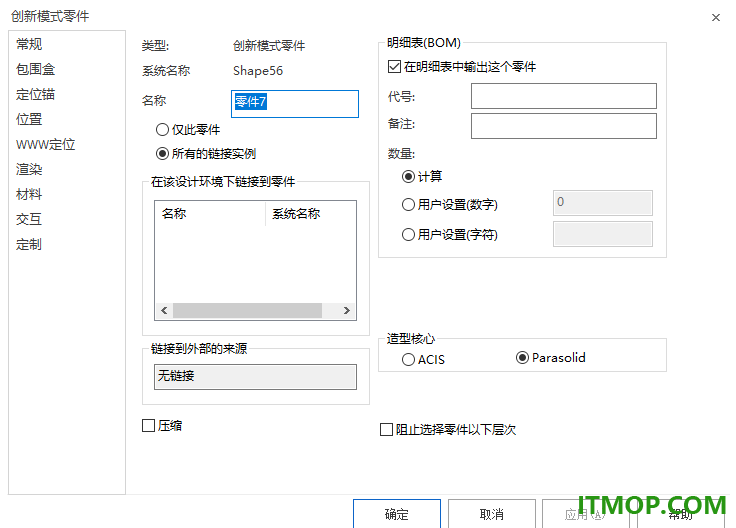Click the 名称 column header in linked parts list
Image resolution: width=736 pixels, height=528 pixels.
pos(210,214)
